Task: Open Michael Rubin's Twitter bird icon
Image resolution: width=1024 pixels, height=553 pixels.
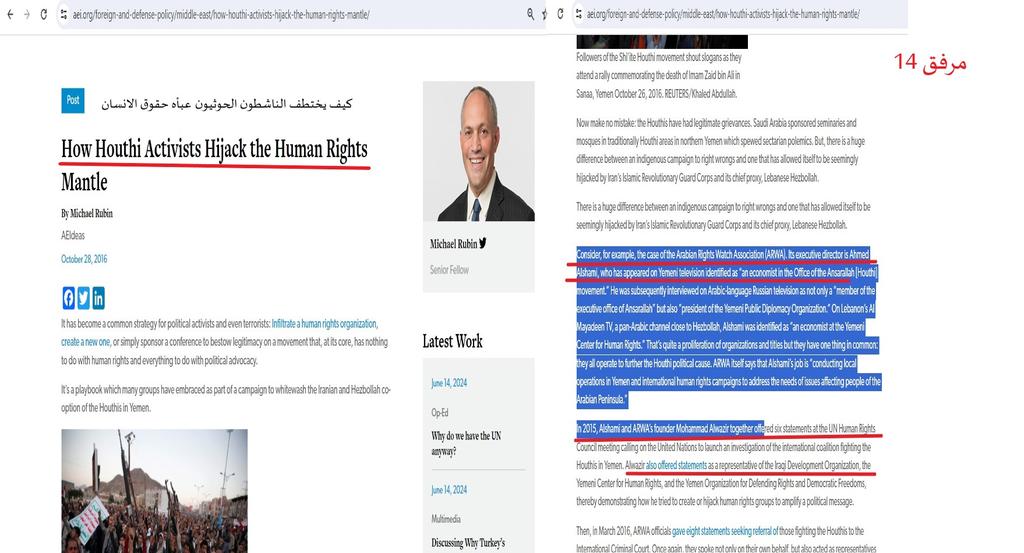Action: 483,243
